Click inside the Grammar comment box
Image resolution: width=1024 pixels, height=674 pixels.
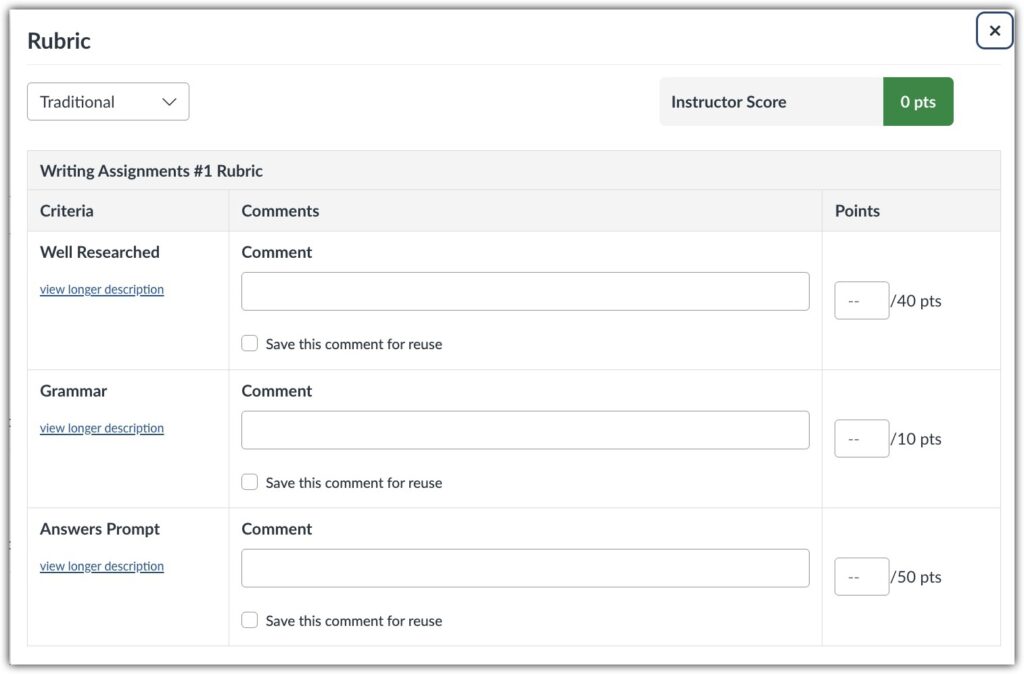click(525, 429)
